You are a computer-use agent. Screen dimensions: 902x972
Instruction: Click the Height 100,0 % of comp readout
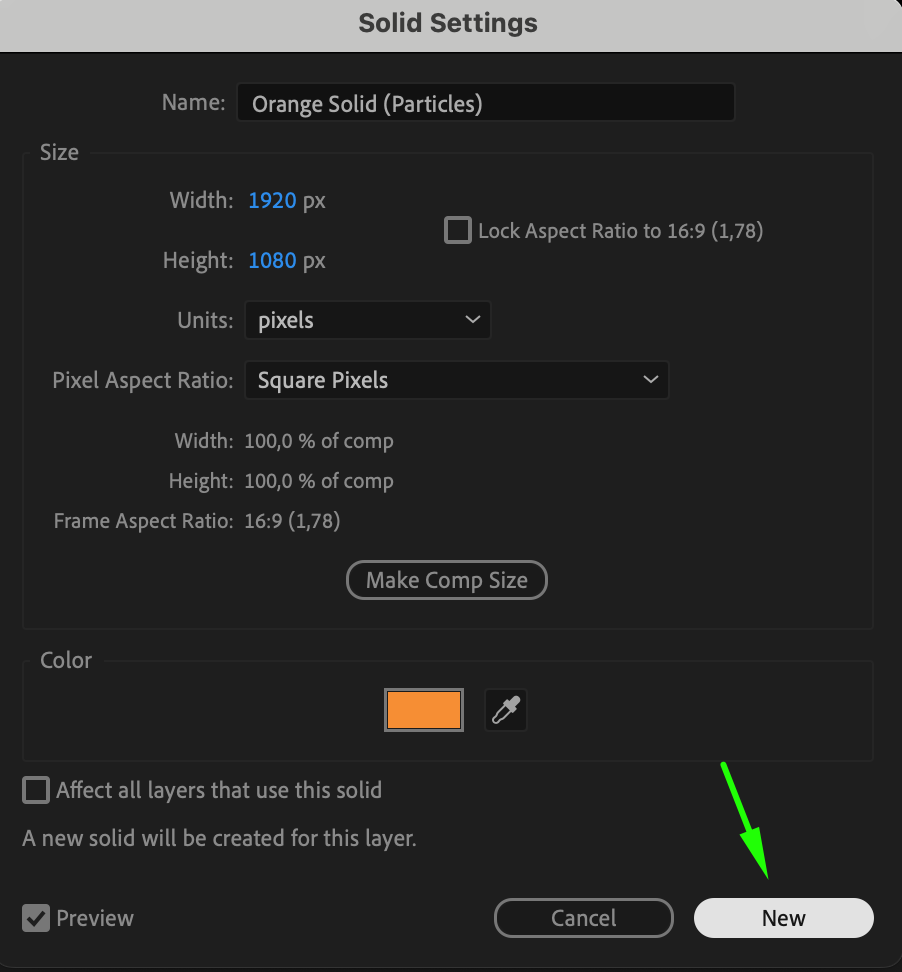click(x=318, y=481)
